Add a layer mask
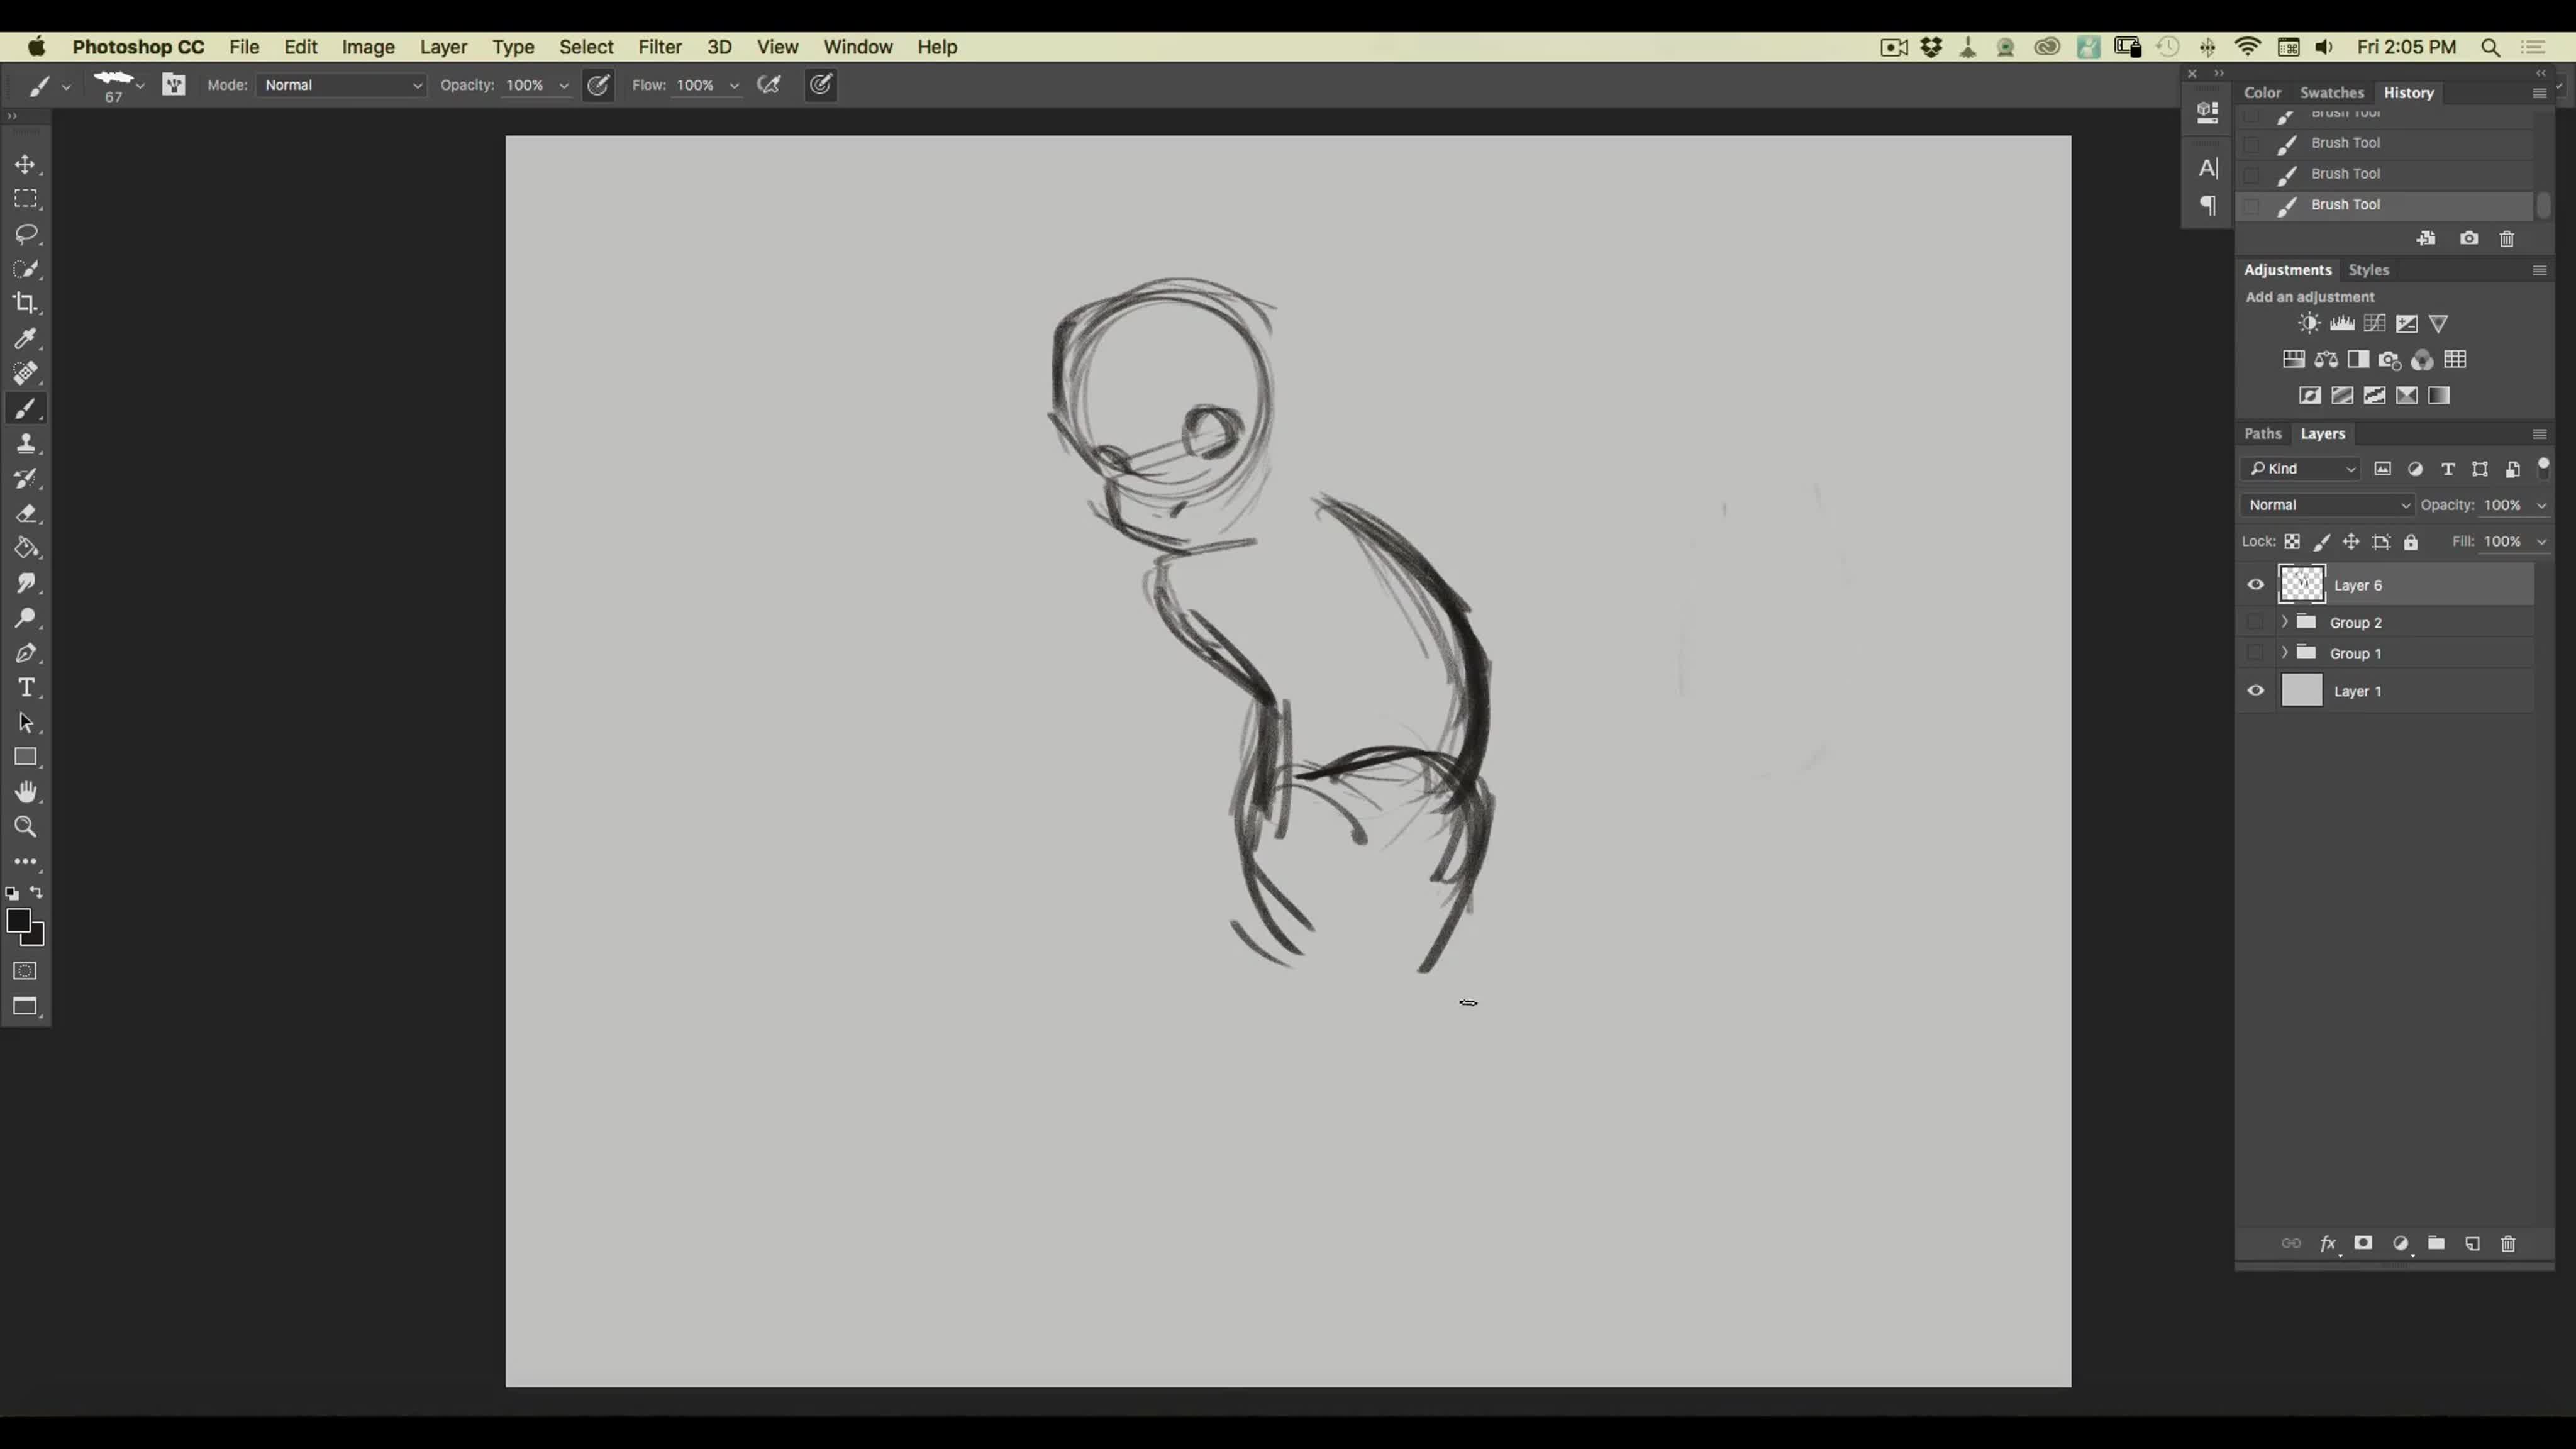This screenshot has width=2576, height=1449. pyautogui.click(x=2363, y=1243)
